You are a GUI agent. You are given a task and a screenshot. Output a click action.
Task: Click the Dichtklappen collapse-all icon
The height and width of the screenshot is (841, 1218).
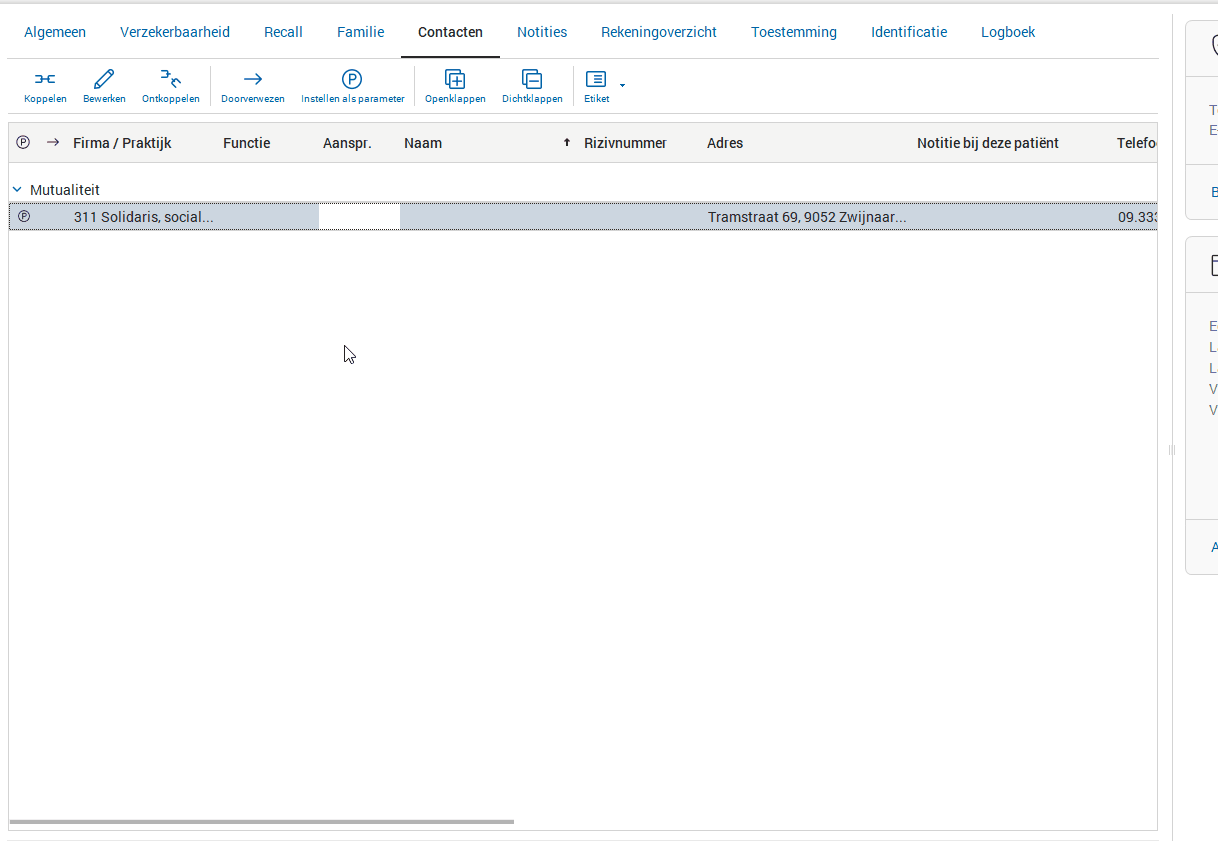tap(532, 79)
